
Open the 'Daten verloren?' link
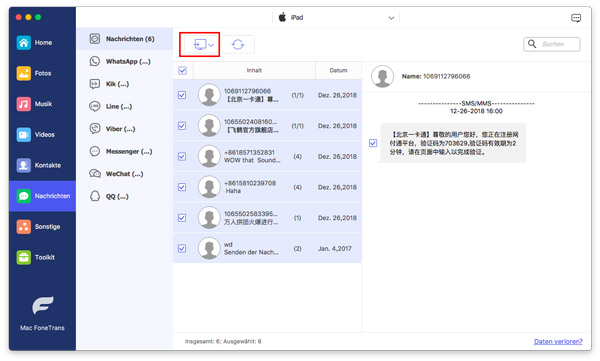(558, 341)
